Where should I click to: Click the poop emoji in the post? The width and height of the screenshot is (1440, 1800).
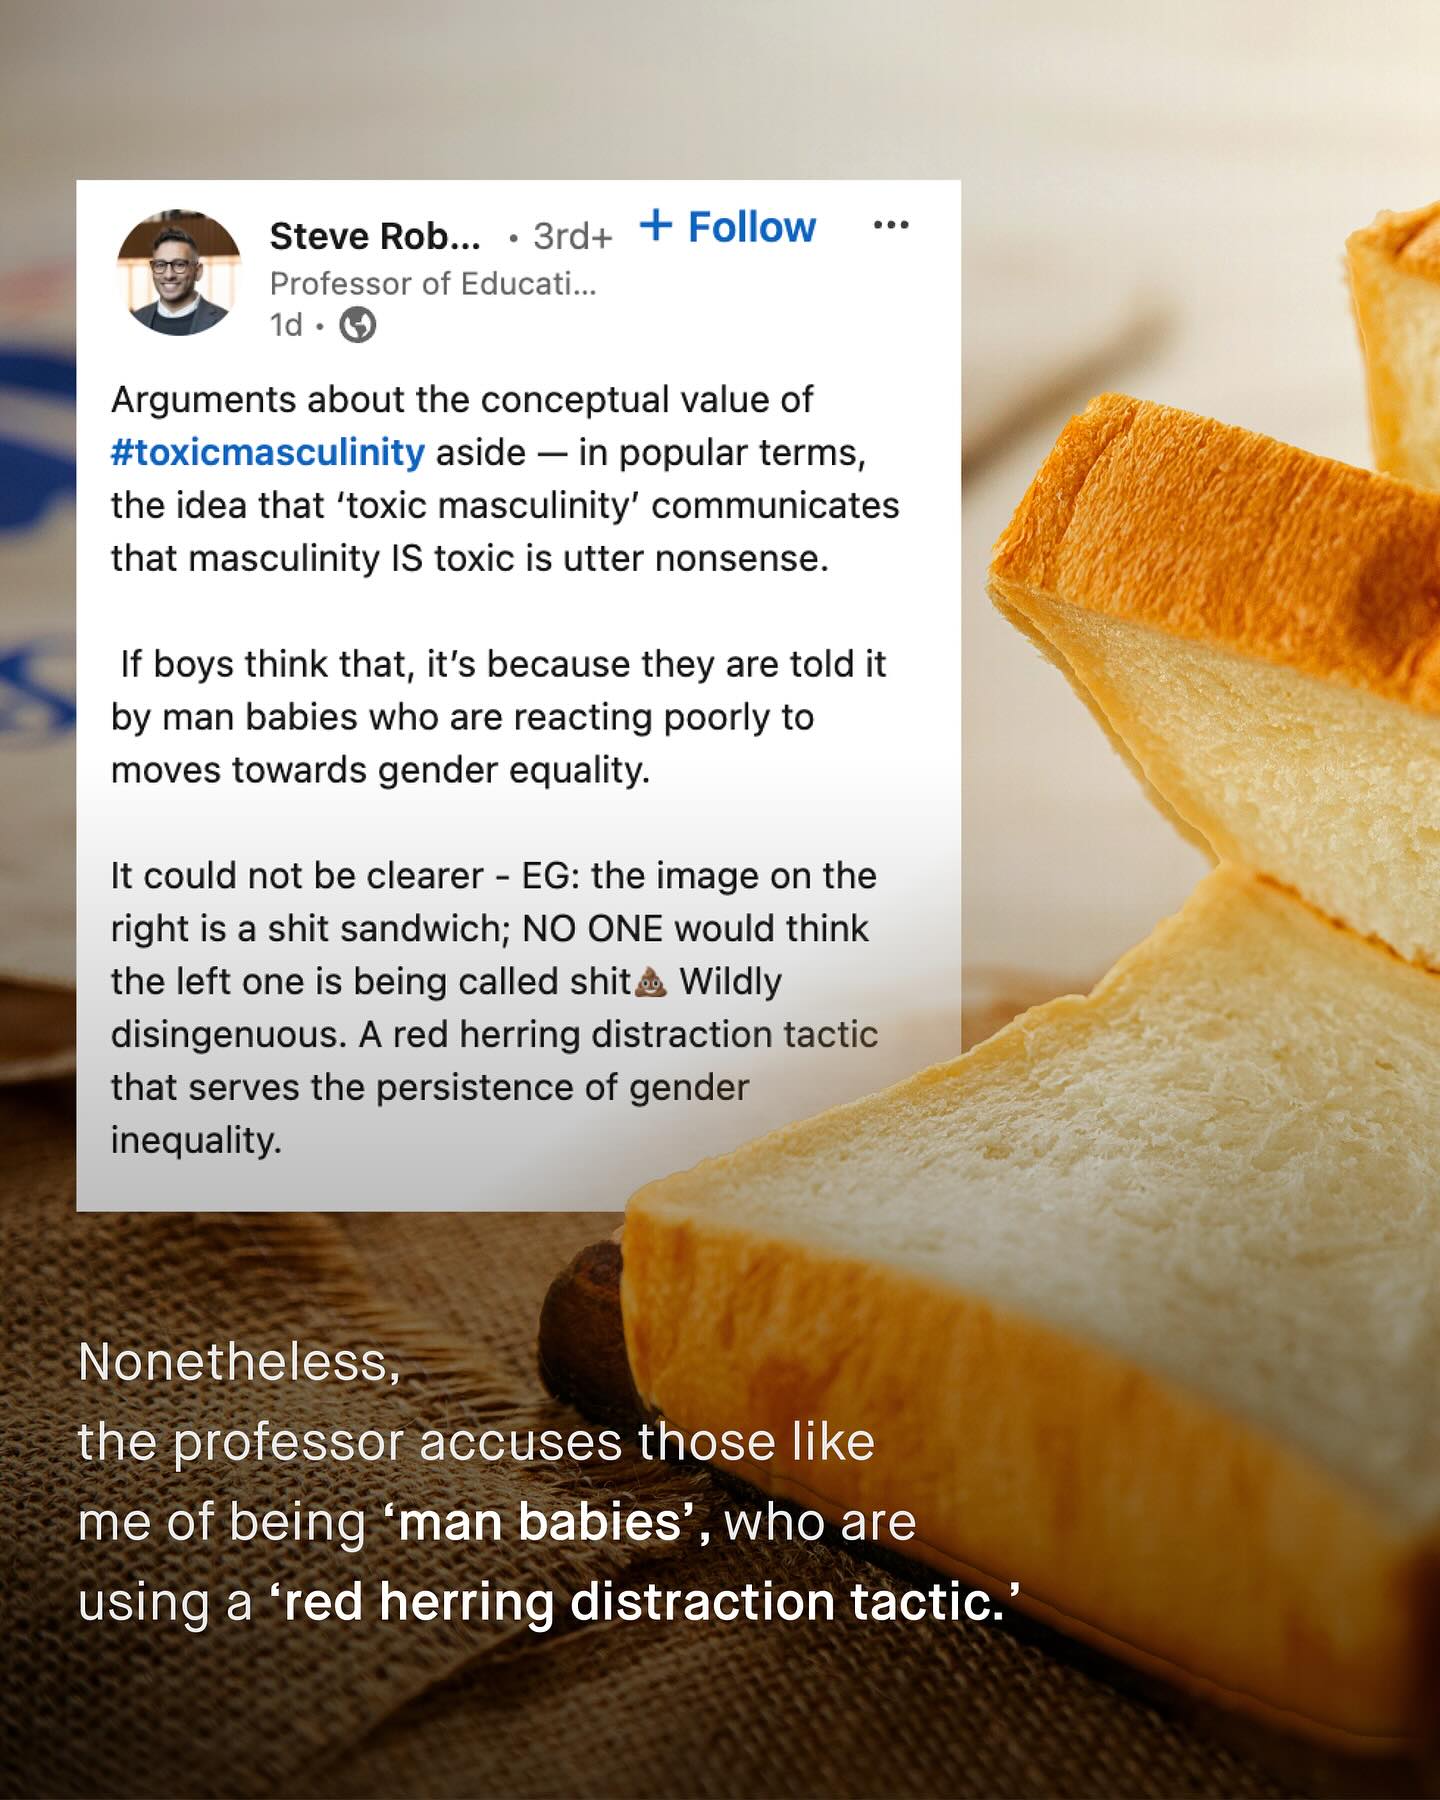[x=652, y=982]
